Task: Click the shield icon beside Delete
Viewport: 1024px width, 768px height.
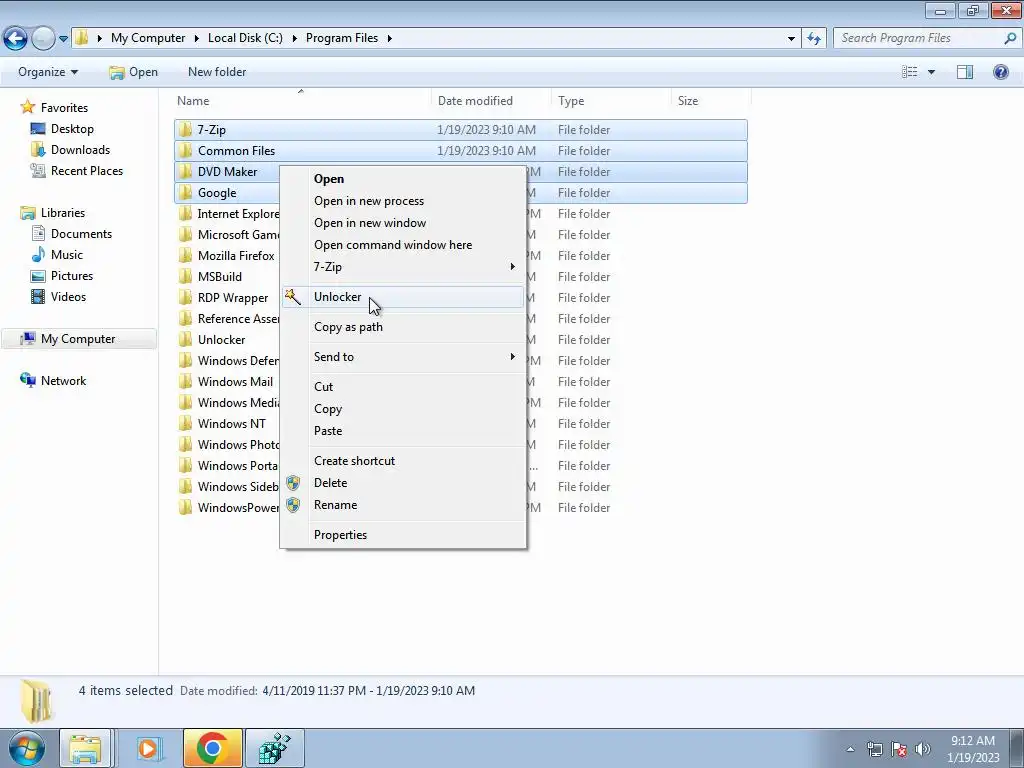Action: click(x=293, y=483)
